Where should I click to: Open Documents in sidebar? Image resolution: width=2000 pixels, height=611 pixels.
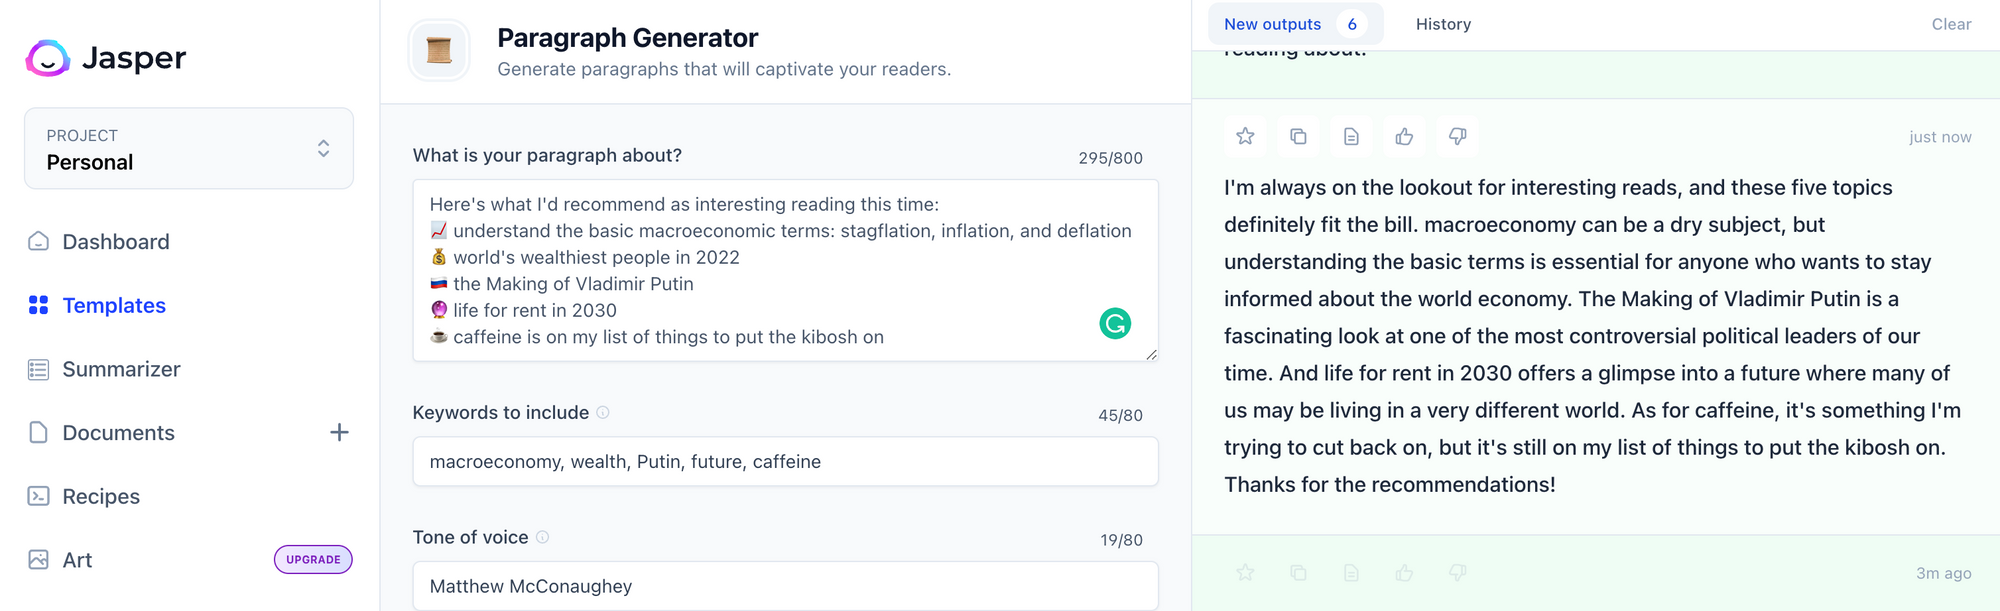118,432
